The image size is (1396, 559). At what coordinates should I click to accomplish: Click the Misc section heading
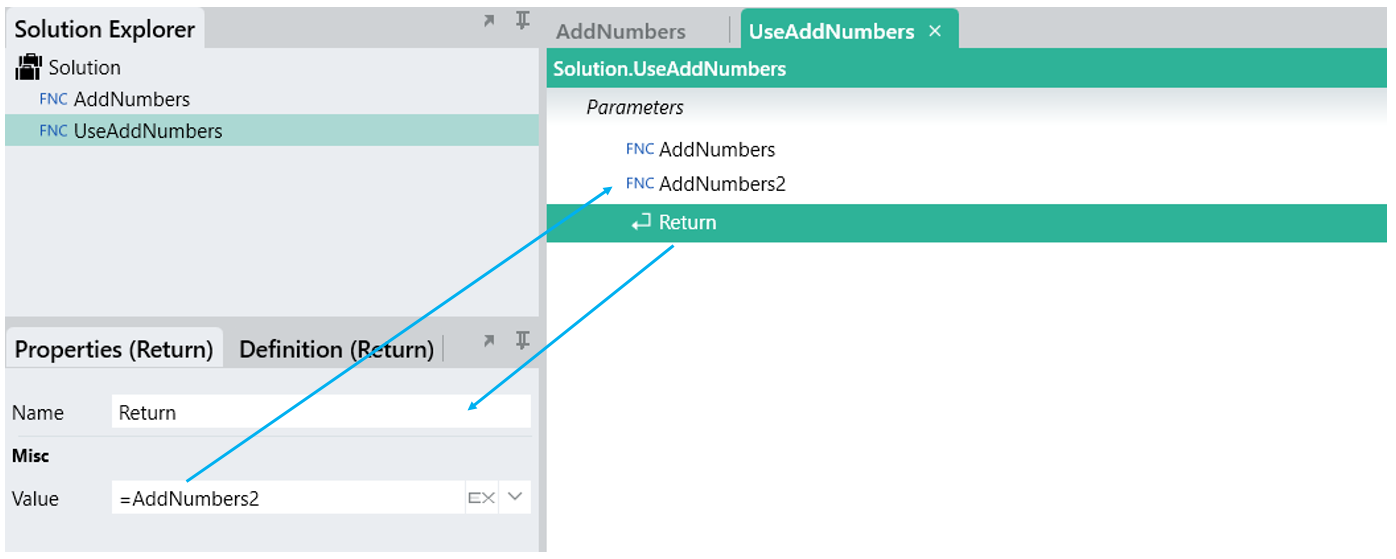click(x=31, y=455)
